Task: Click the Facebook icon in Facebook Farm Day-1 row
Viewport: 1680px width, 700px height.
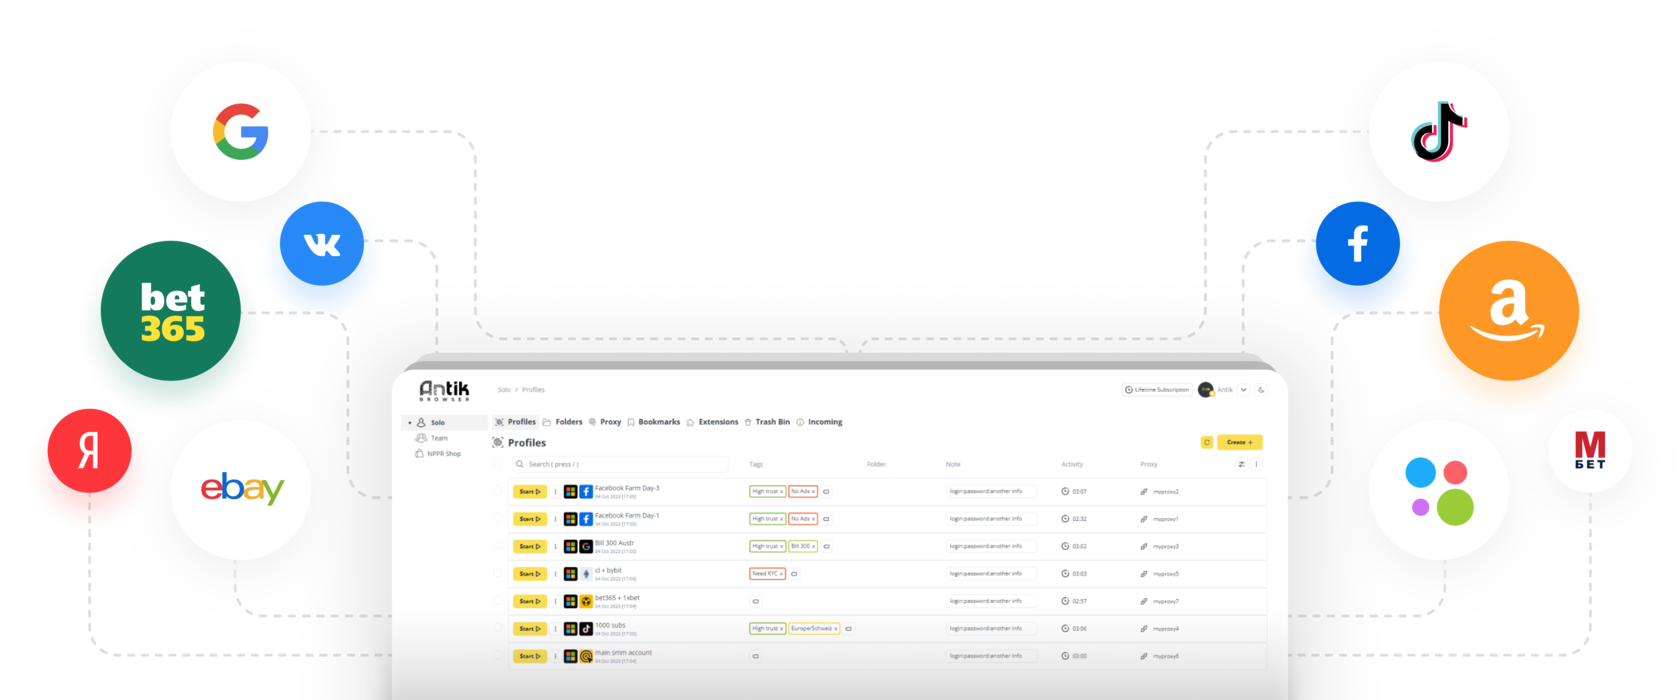Action: pos(586,519)
